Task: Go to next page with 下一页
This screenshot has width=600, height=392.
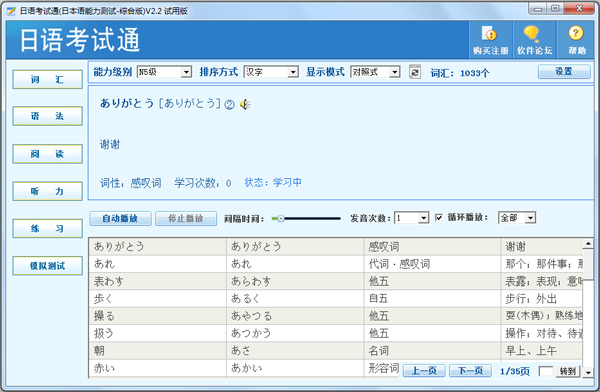Action: [x=470, y=371]
